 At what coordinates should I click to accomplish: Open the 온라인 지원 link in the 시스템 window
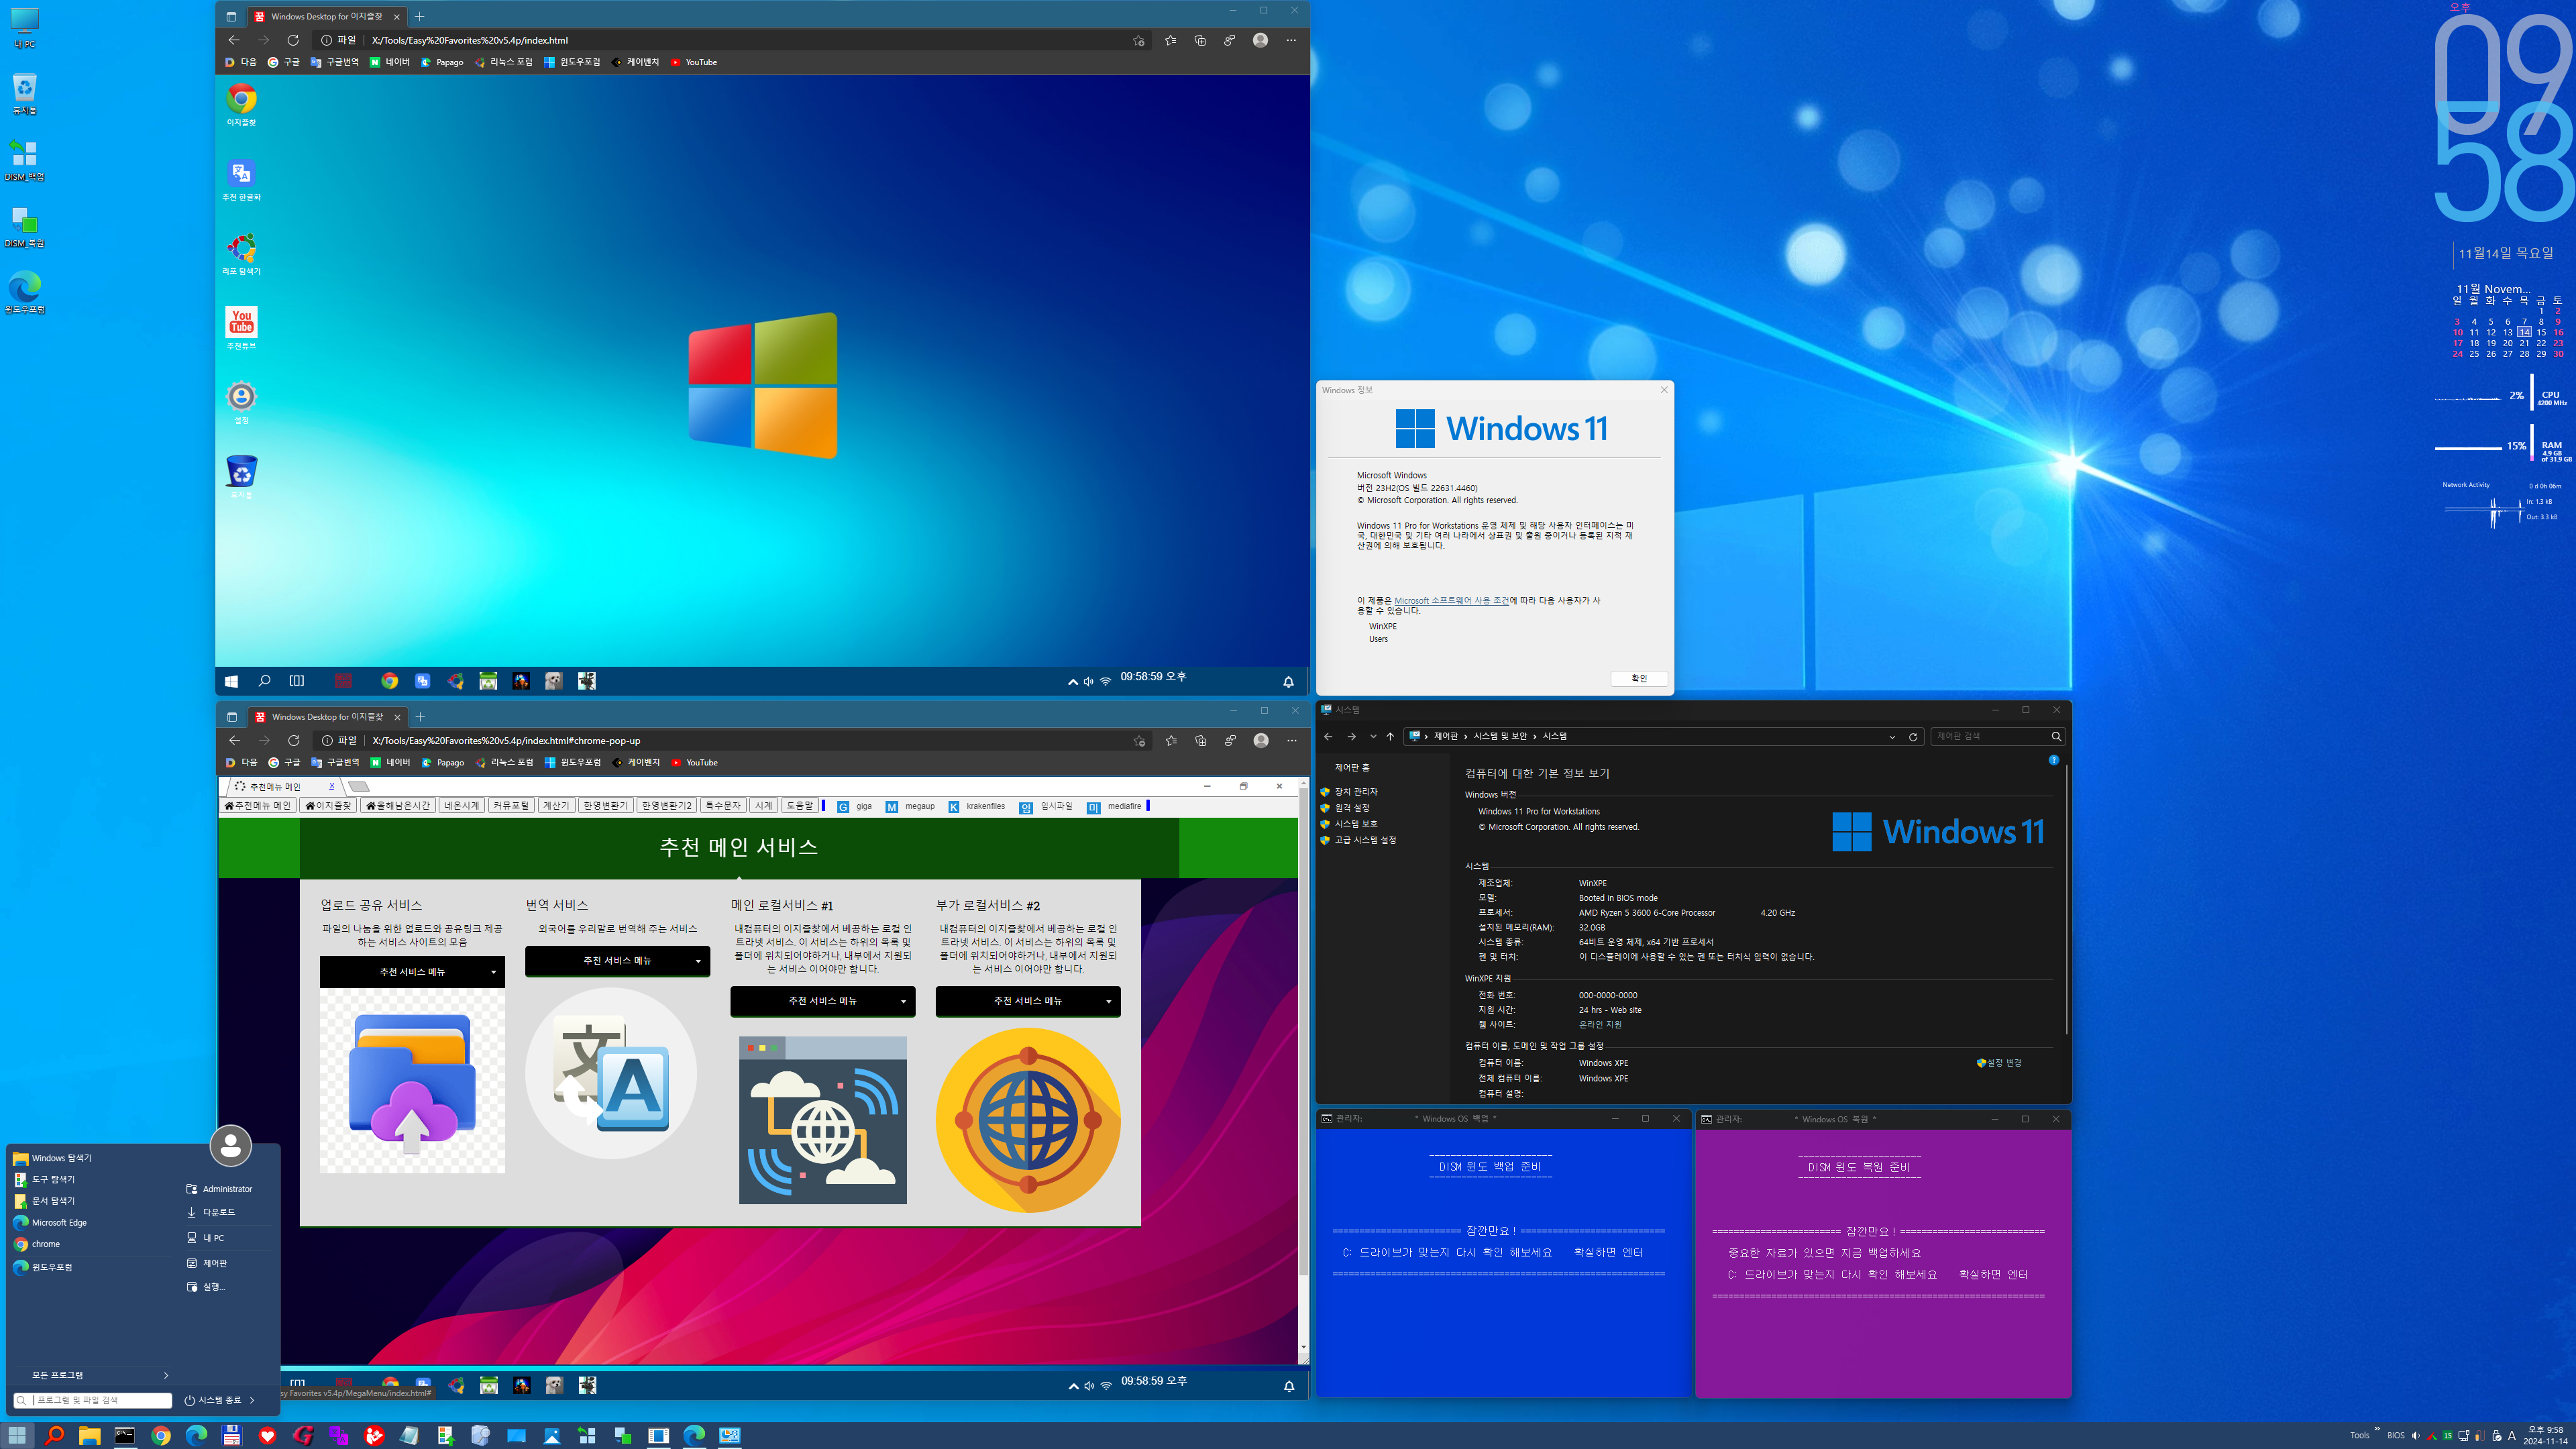[1600, 1025]
